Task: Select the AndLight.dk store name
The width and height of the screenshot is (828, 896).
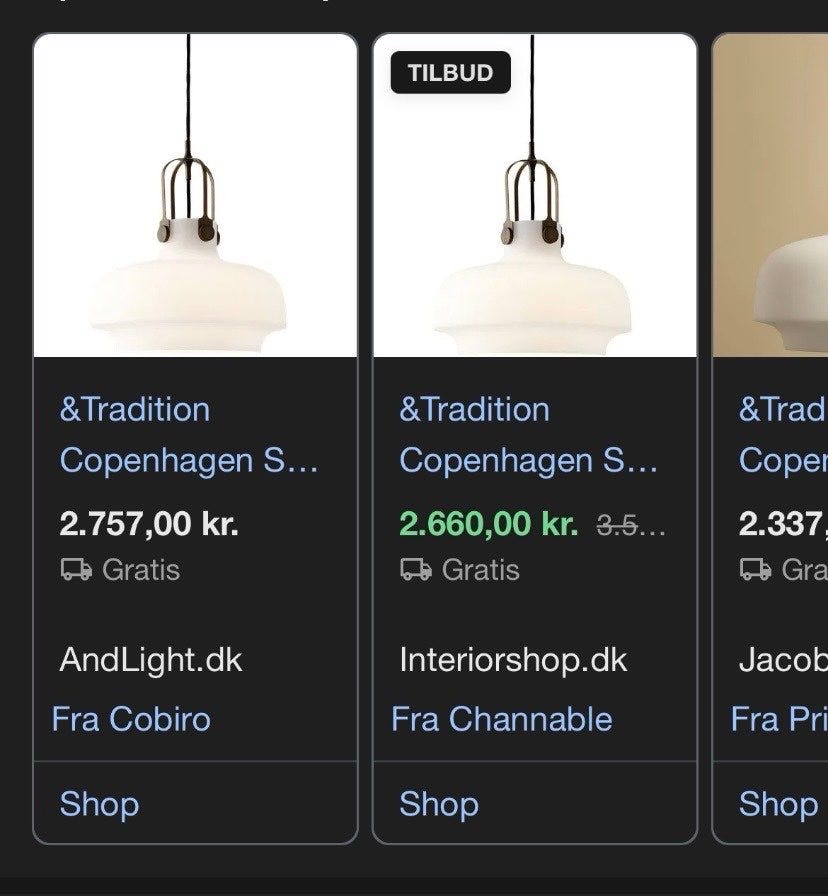Action: [x=151, y=660]
